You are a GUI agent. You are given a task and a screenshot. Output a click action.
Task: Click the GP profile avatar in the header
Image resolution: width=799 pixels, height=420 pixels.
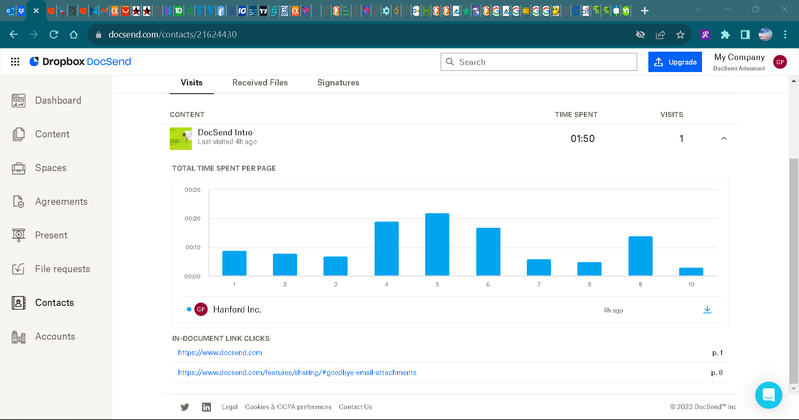click(780, 62)
